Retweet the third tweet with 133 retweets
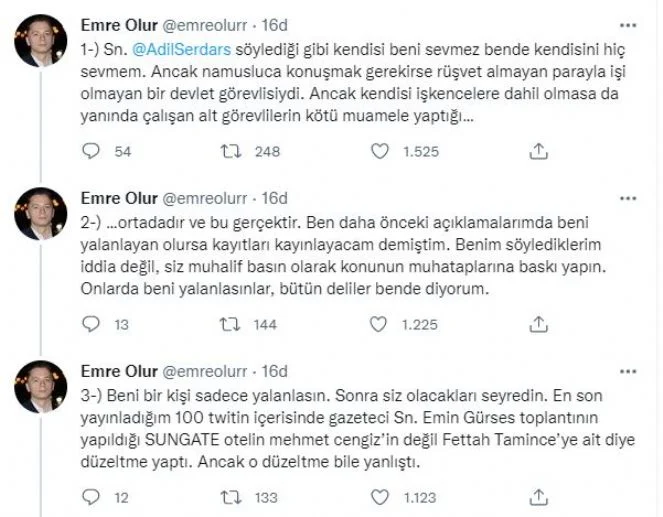 pos(231,498)
